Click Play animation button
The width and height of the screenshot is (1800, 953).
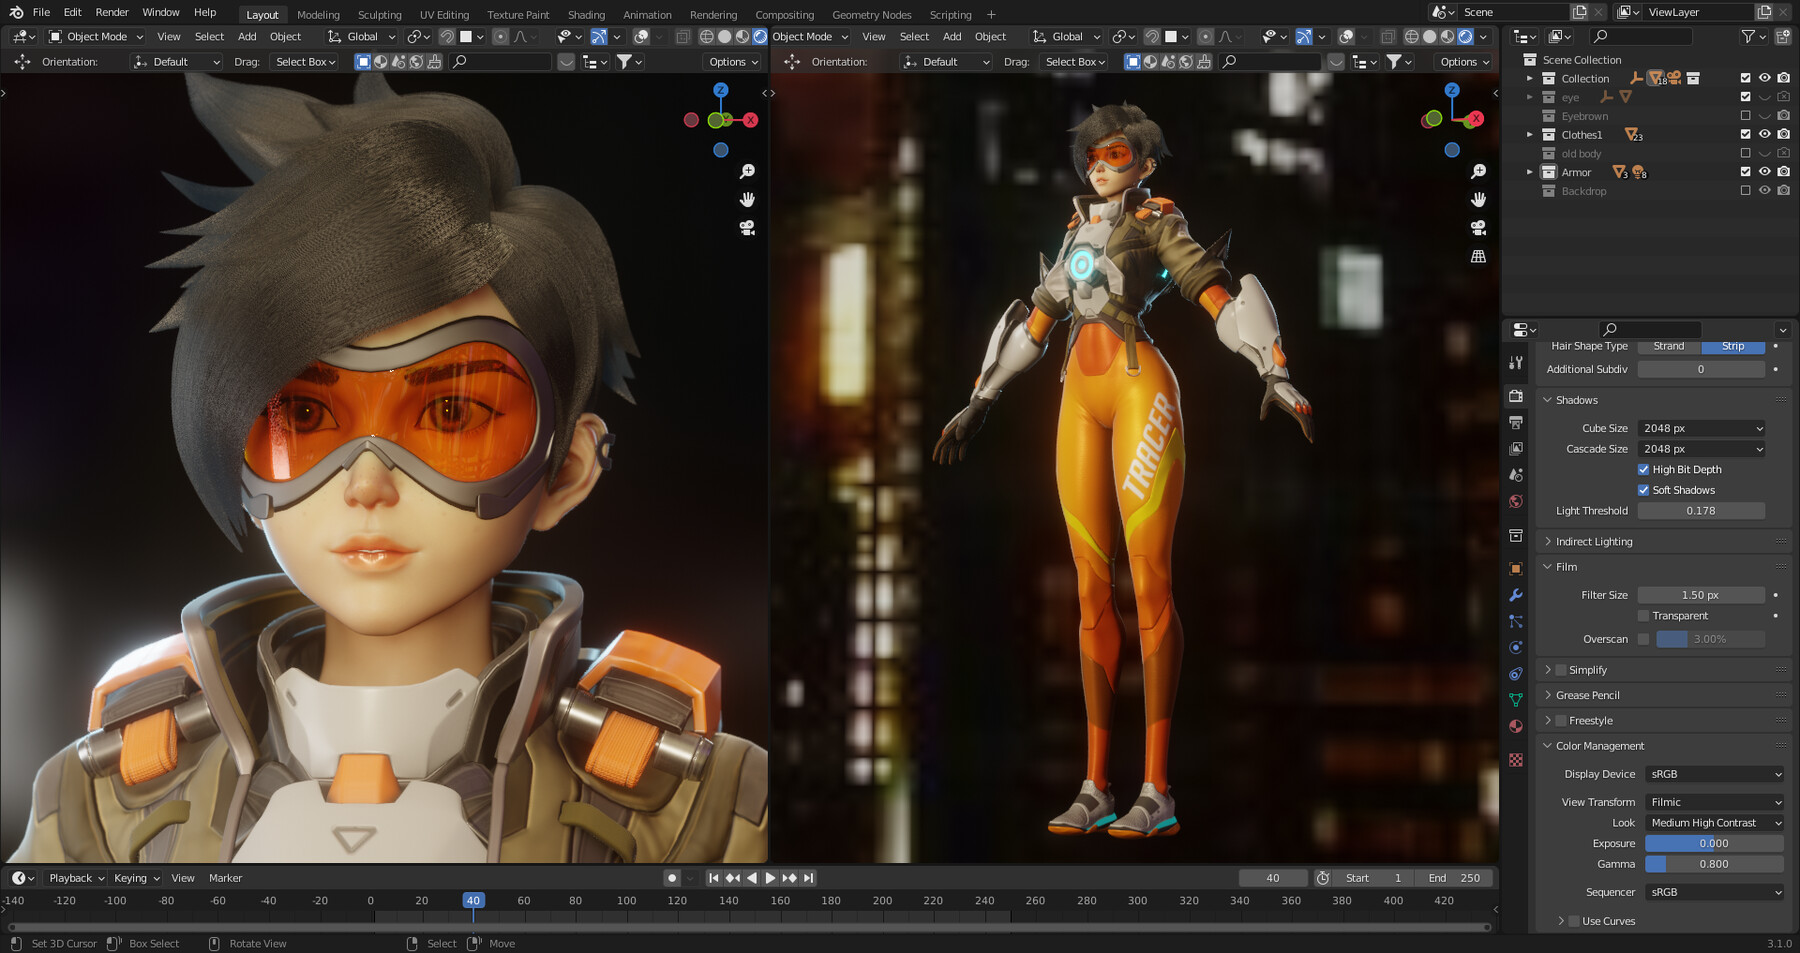pos(770,878)
